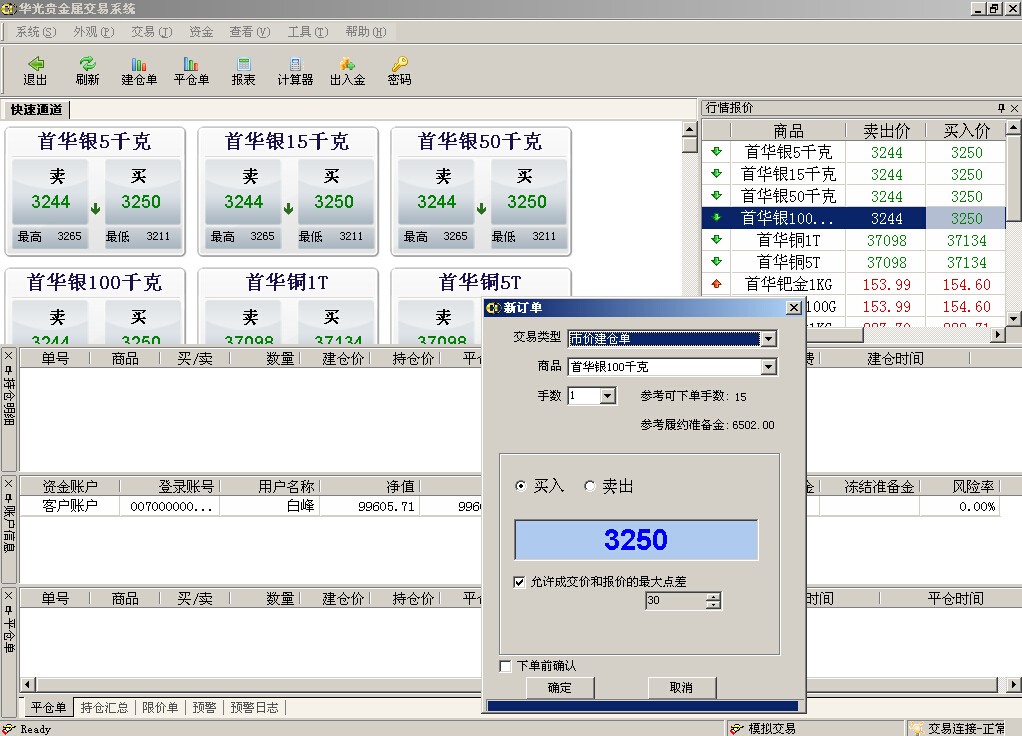Open the 建仓单 open-position toolbar icon
The image size is (1022, 736).
[139, 70]
